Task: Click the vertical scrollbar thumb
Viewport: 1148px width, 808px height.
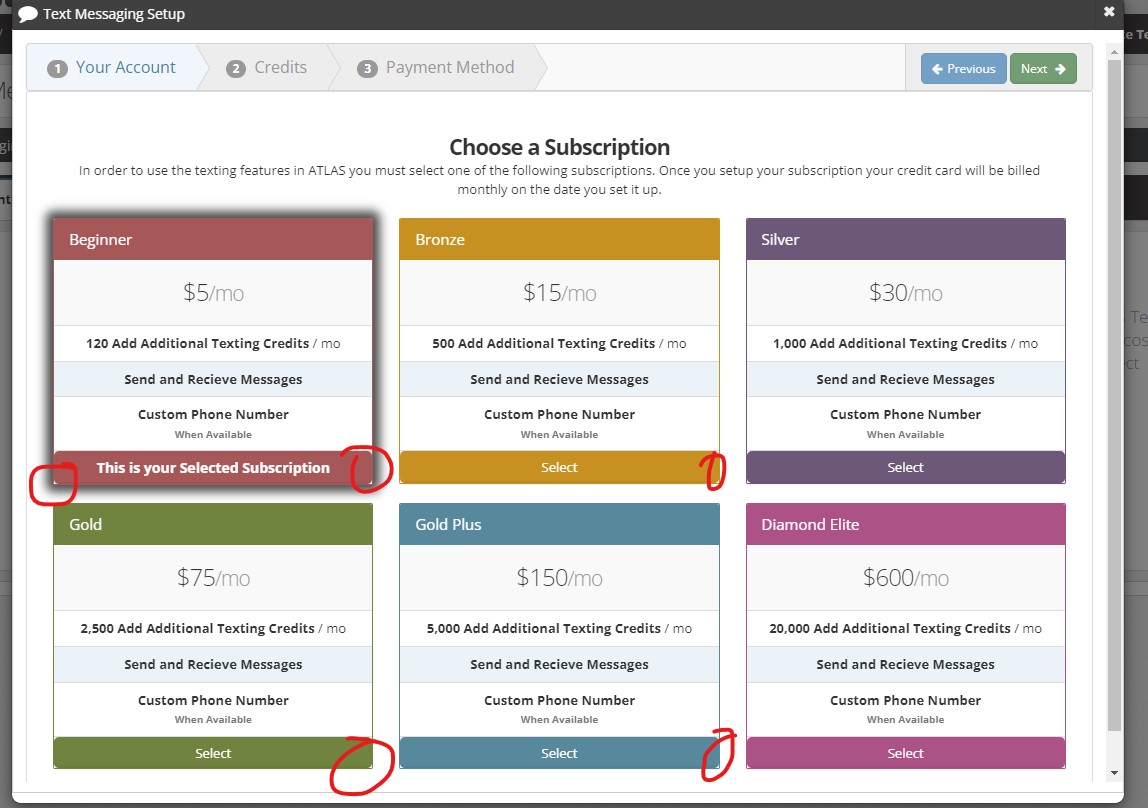Action: click(x=1114, y=400)
